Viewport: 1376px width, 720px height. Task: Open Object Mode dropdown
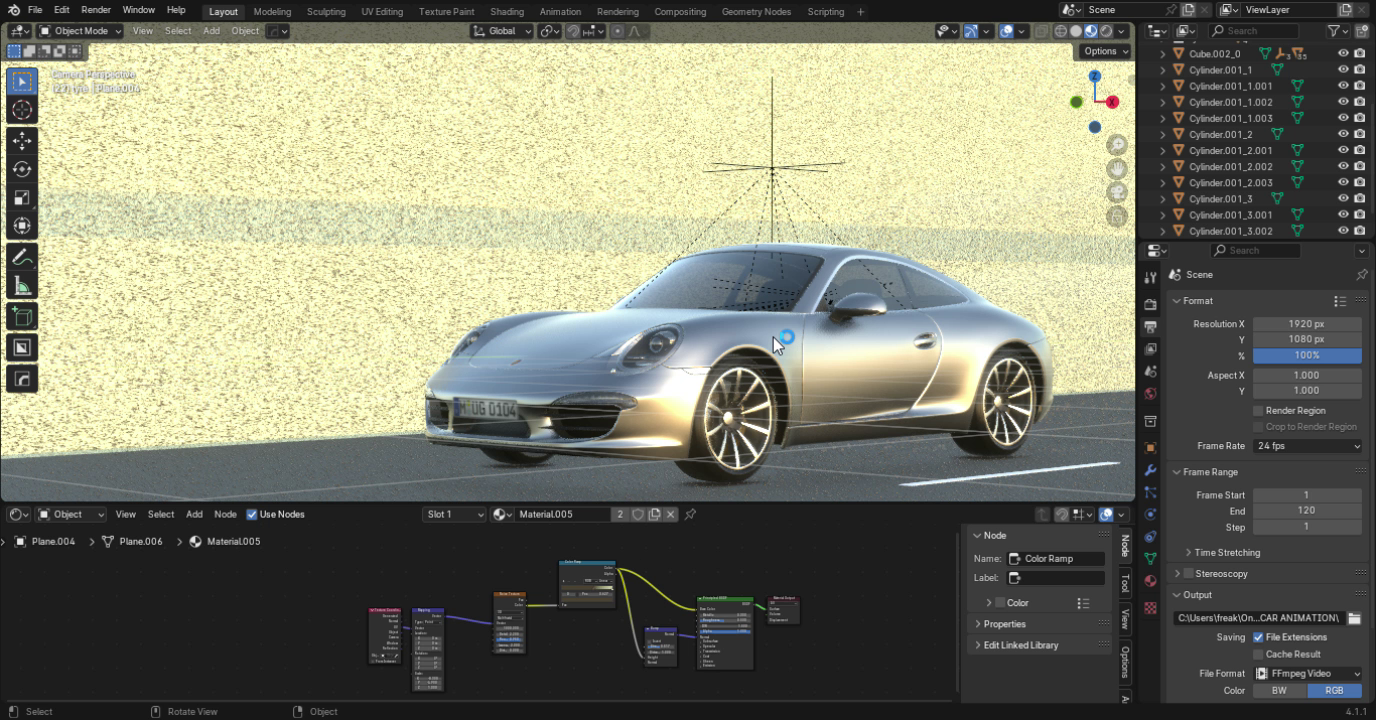pos(80,31)
